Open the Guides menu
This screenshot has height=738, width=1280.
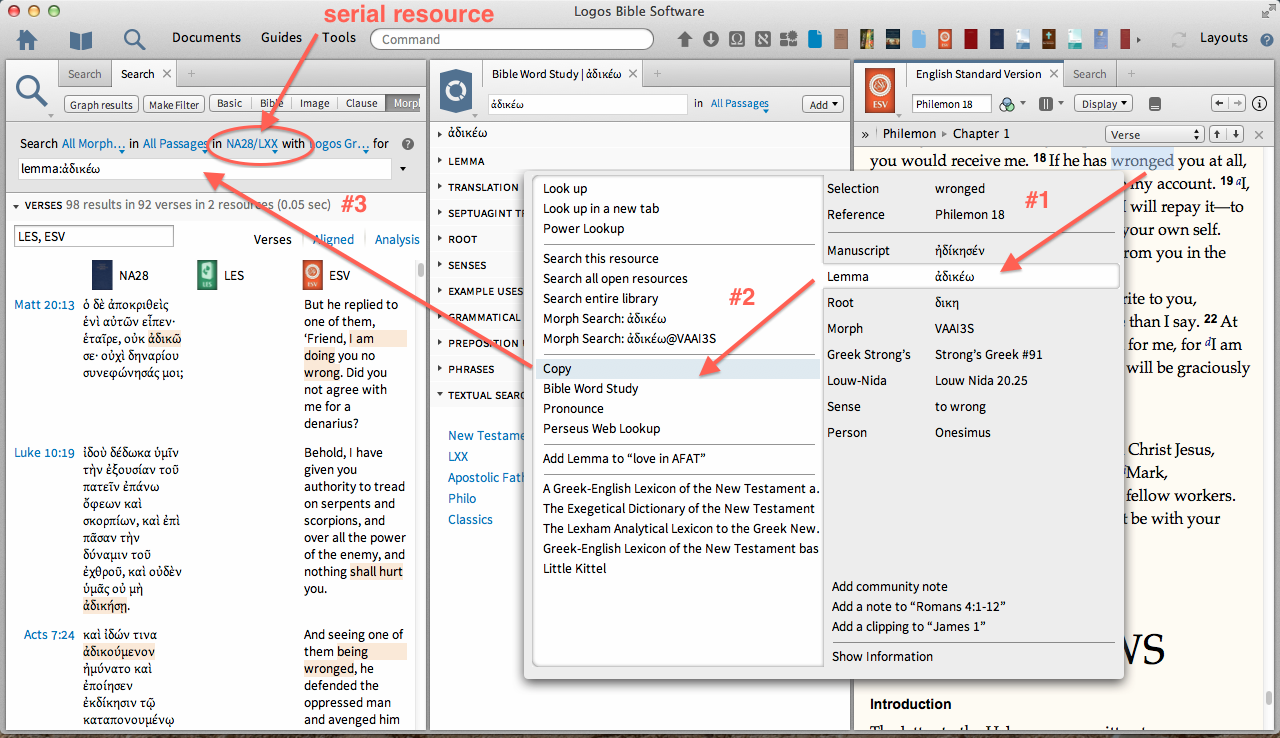pos(282,38)
